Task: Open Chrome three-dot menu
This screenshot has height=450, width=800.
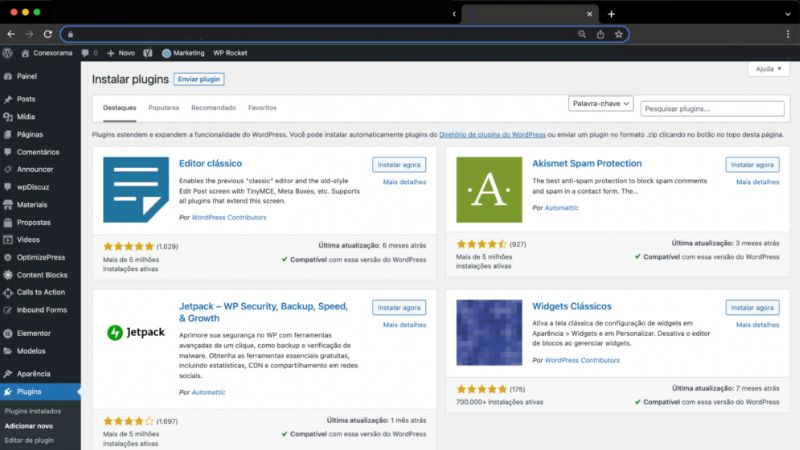Action: coord(789,33)
